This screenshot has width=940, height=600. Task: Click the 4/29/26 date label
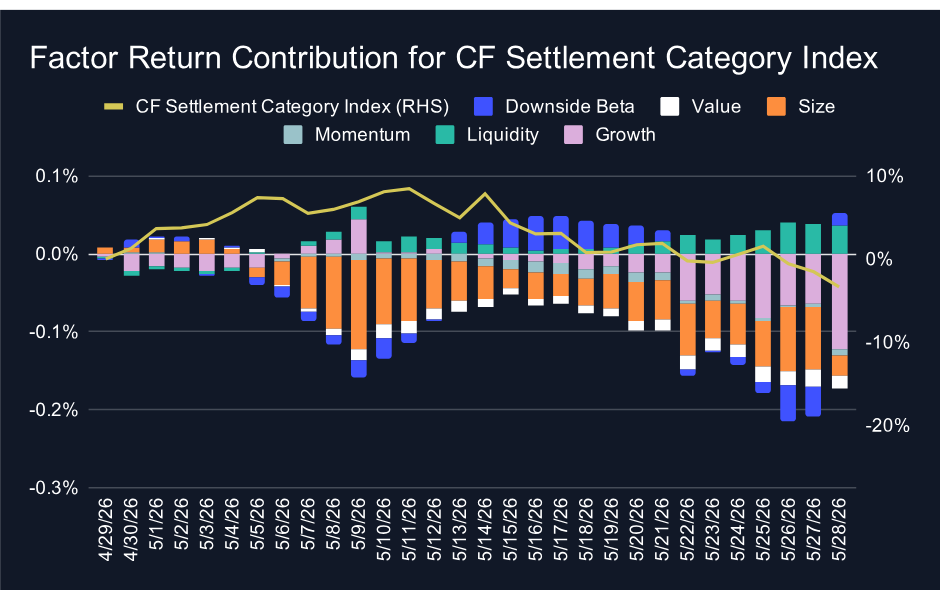(x=106, y=529)
